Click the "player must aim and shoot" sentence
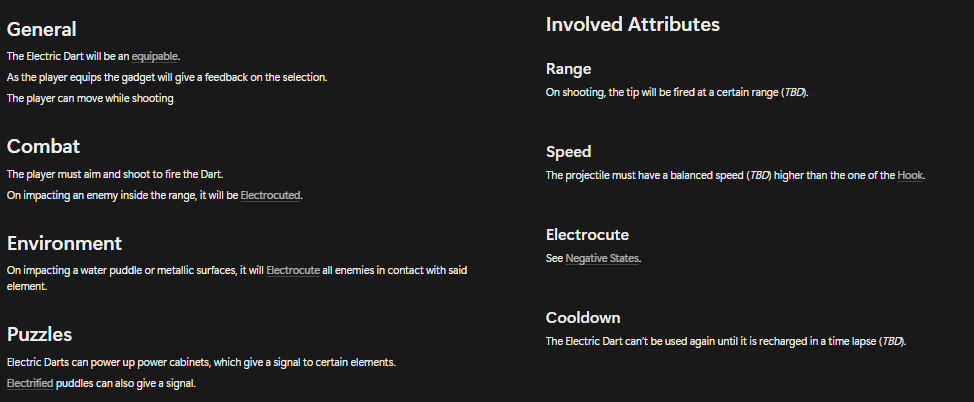Screen dimensions: 974x402 point(114,174)
